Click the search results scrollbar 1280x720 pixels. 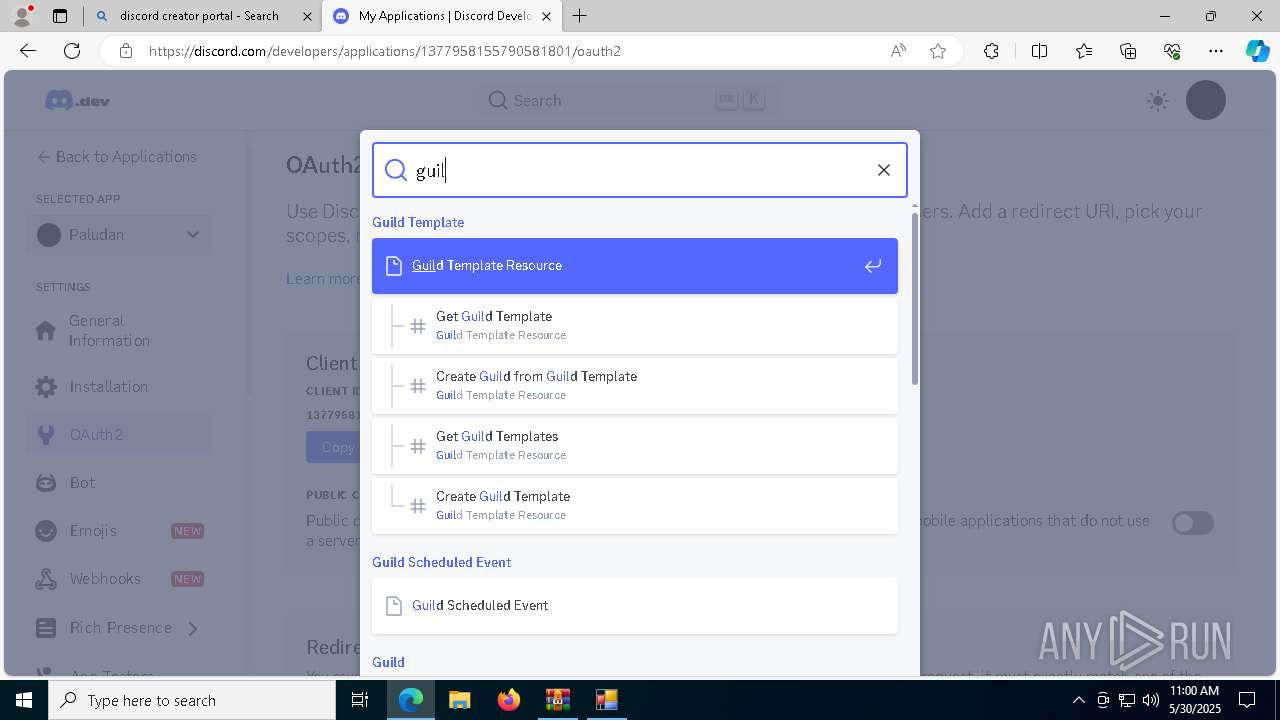(x=914, y=298)
